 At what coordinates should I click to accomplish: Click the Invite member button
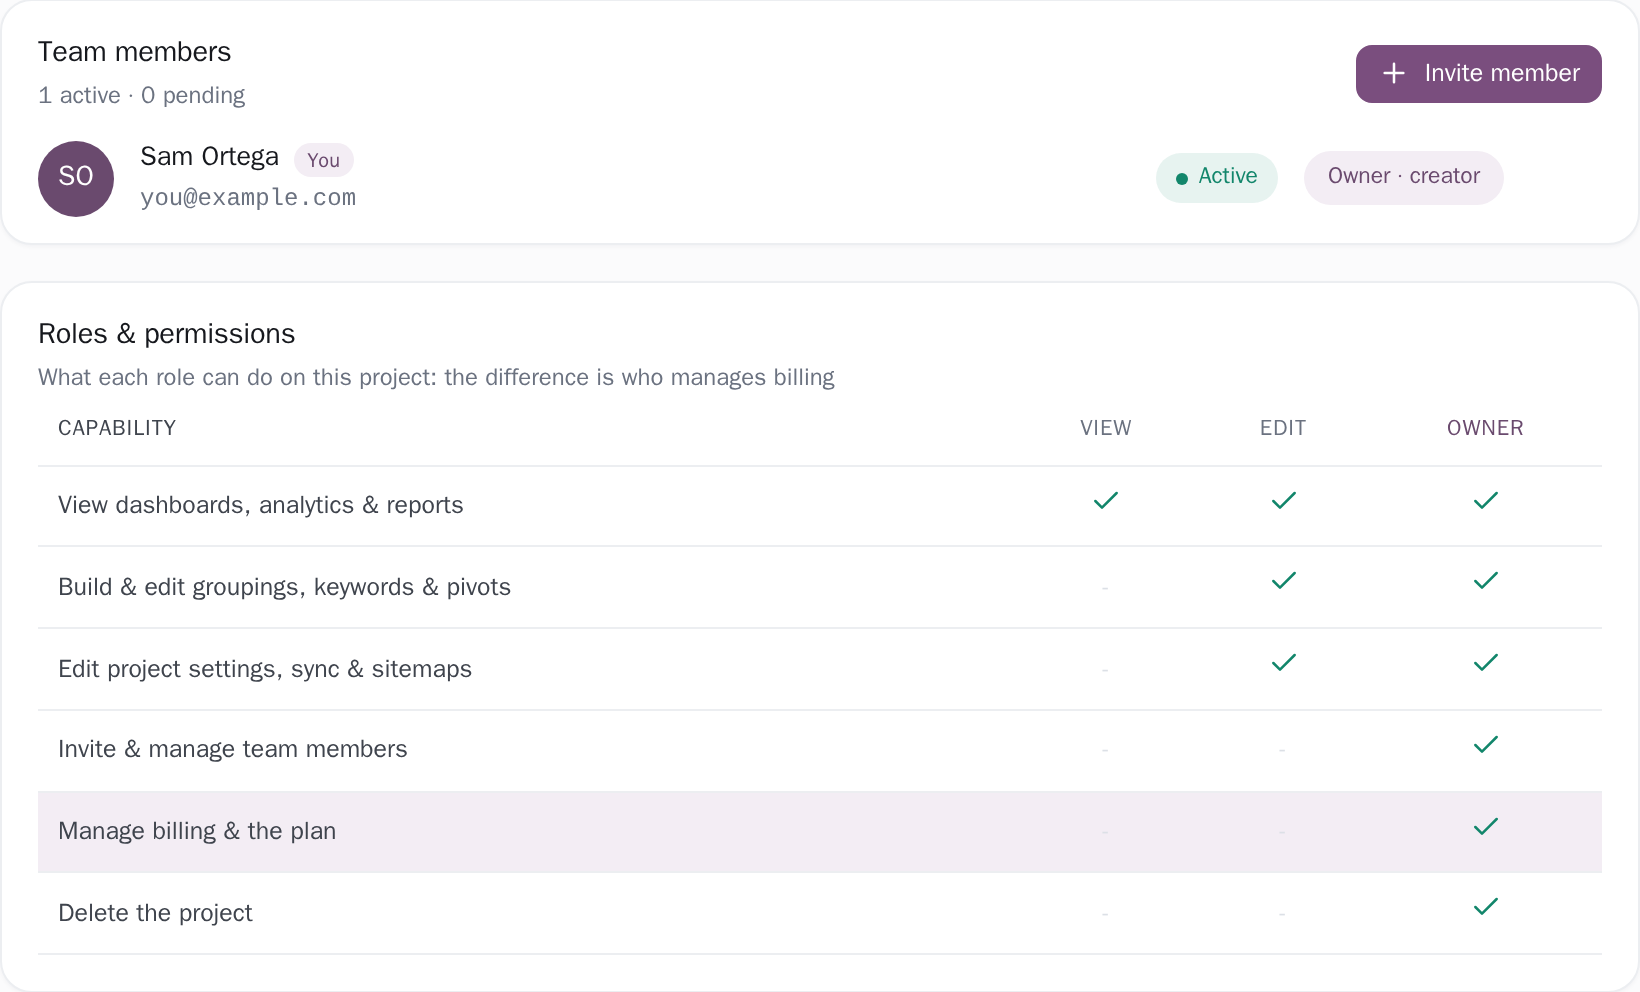coord(1478,74)
